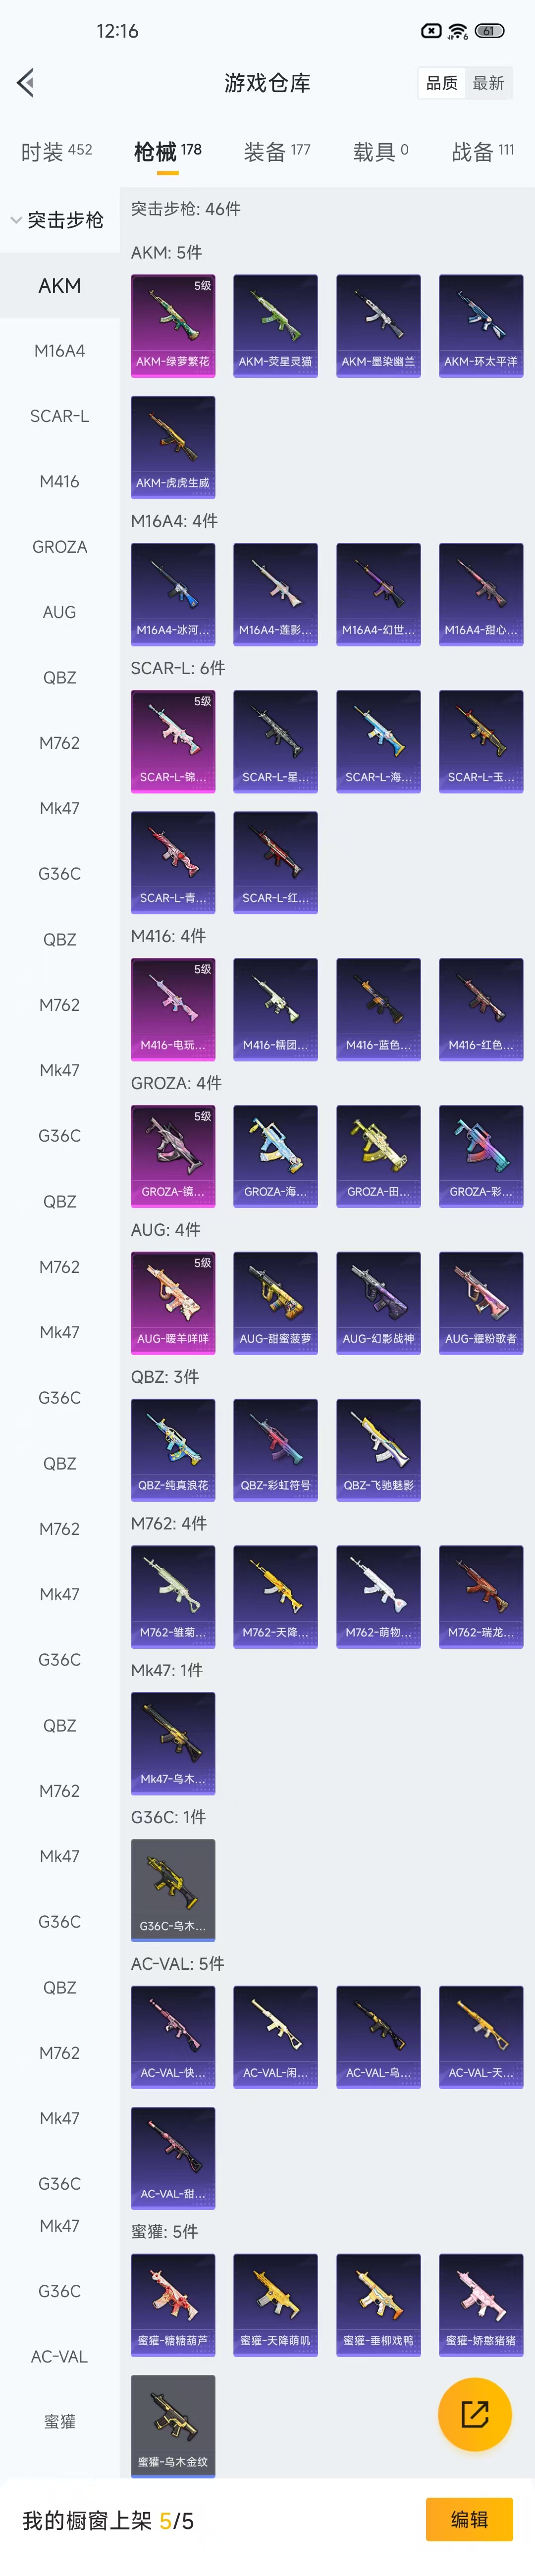Select M16A4 in the sidebar list

coord(60,351)
